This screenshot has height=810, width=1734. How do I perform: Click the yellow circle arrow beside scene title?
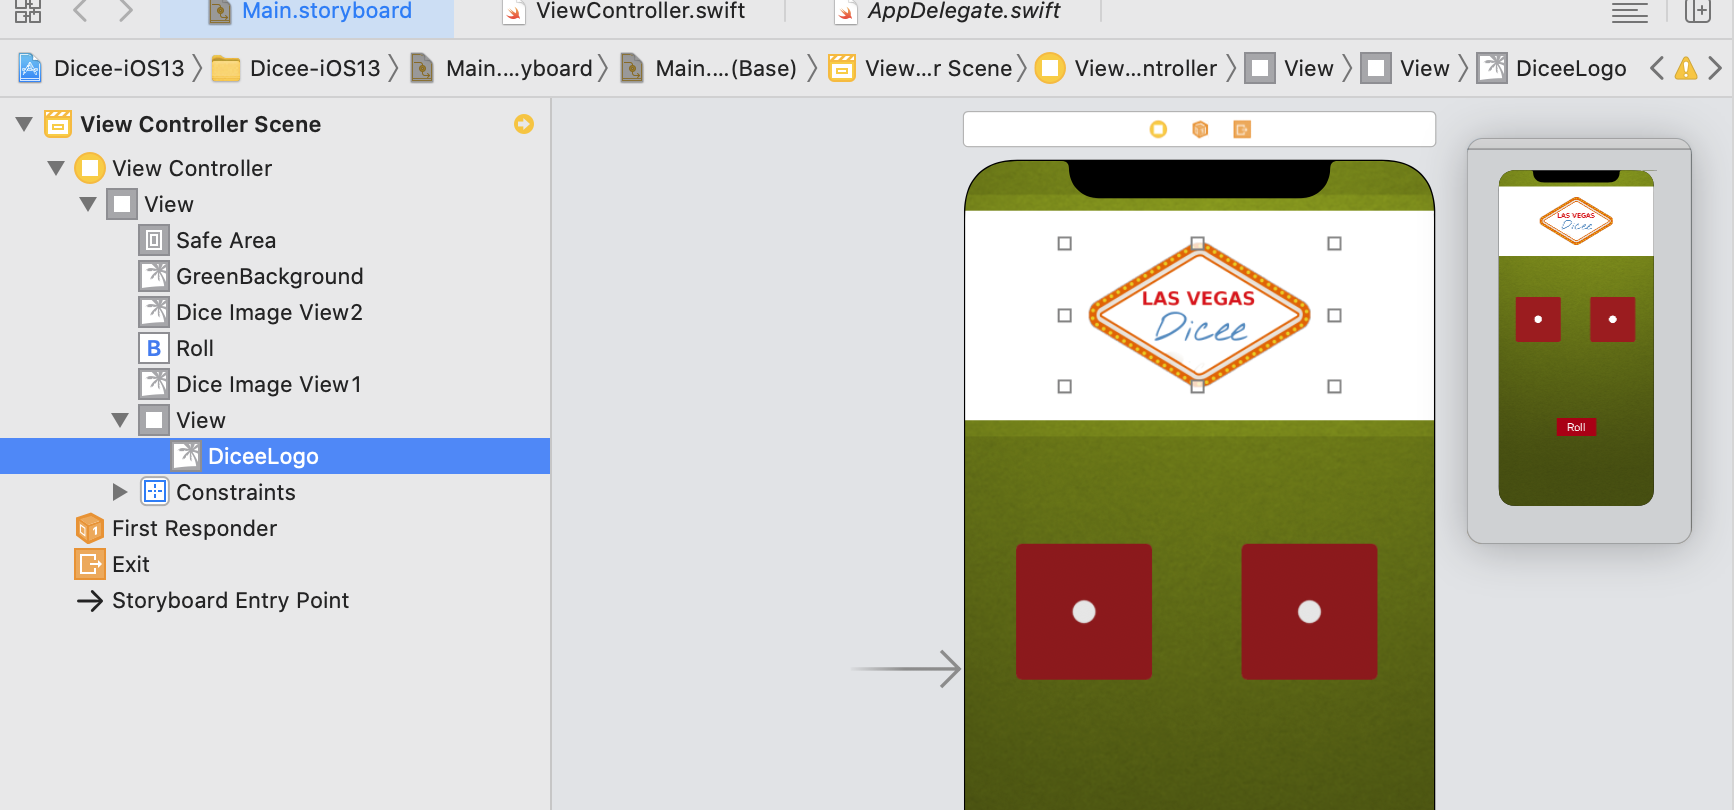click(524, 124)
